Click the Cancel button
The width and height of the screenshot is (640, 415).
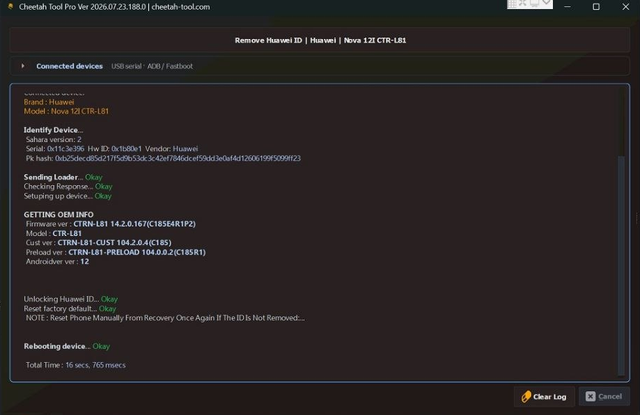point(604,396)
